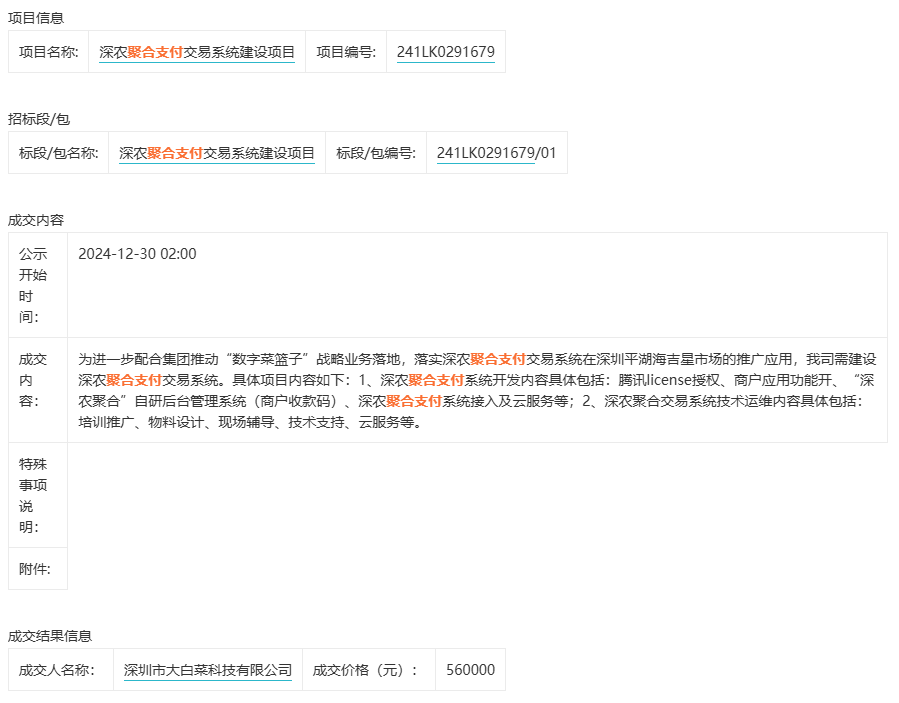The height and width of the screenshot is (703, 899).
Task: Click the description paragraph starting 为进一步配合集团
Action: point(477,390)
